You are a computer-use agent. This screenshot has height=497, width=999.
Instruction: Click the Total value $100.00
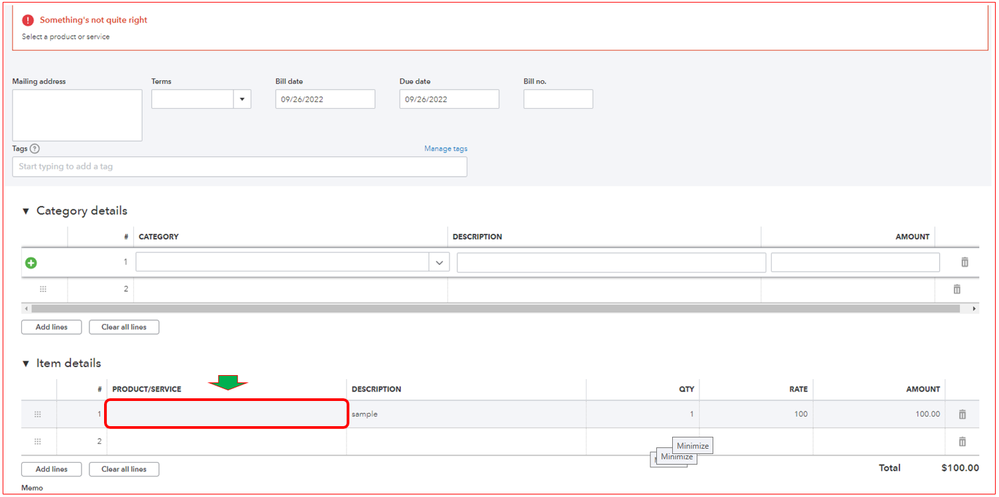click(x=960, y=468)
